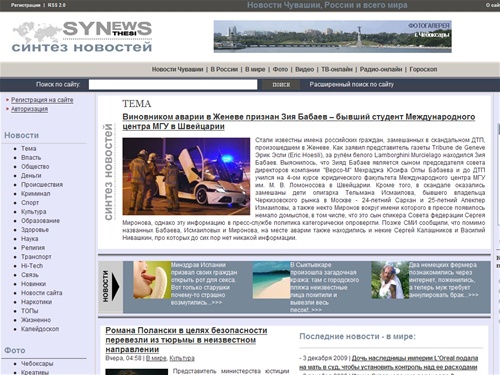The width and height of the screenshot is (500, 375).
Task: Open the В мире menu section
Action: tap(255, 69)
